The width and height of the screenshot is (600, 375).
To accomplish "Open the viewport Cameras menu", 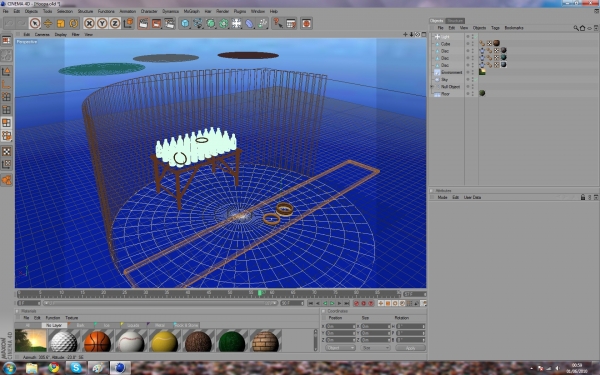I will pos(42,34).
